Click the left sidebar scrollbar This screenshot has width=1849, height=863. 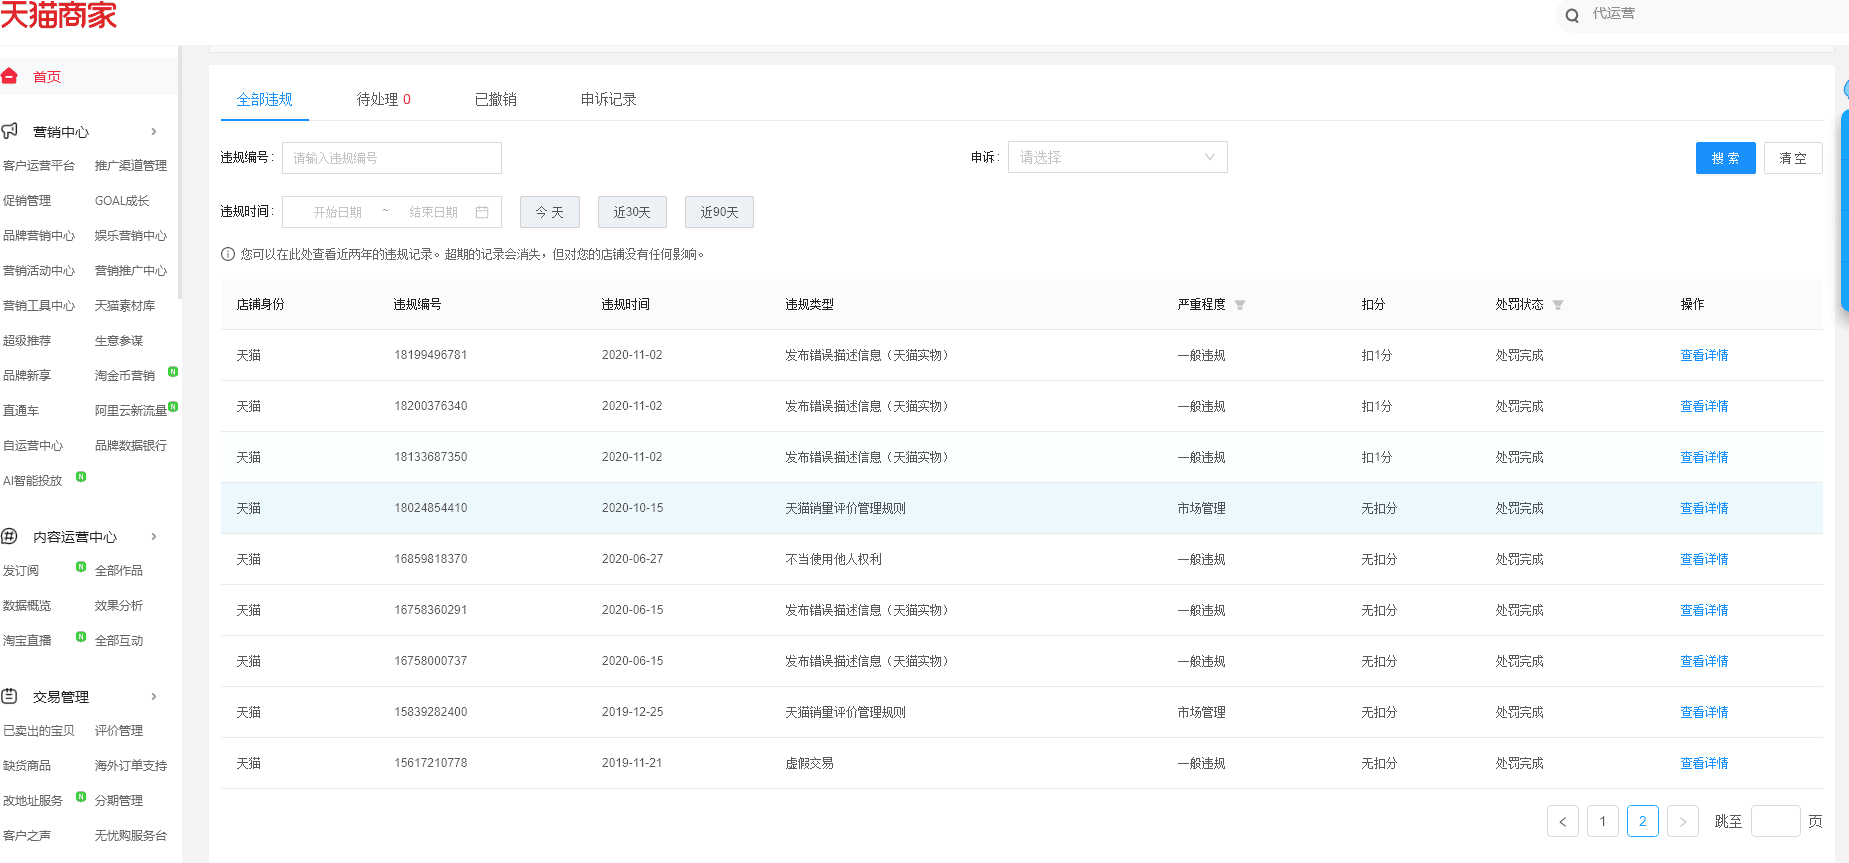click(x=180, y=172)
